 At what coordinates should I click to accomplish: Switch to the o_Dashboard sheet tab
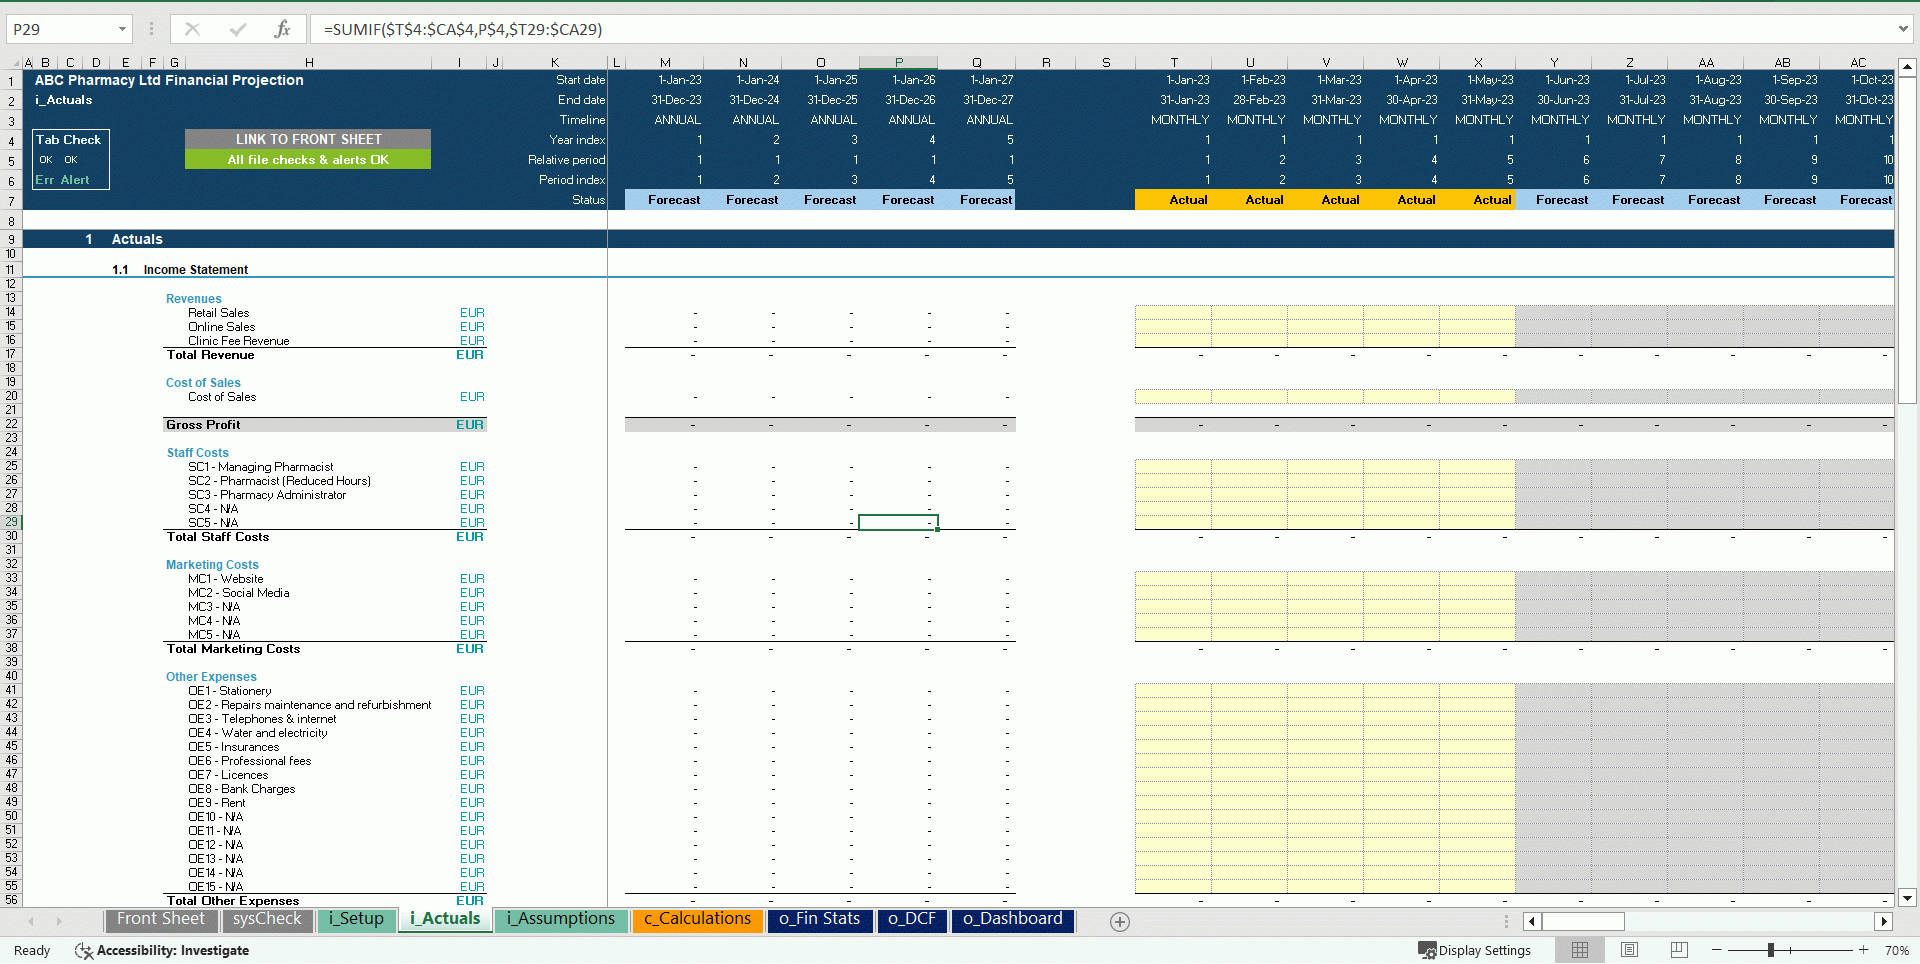(1012, 919)
